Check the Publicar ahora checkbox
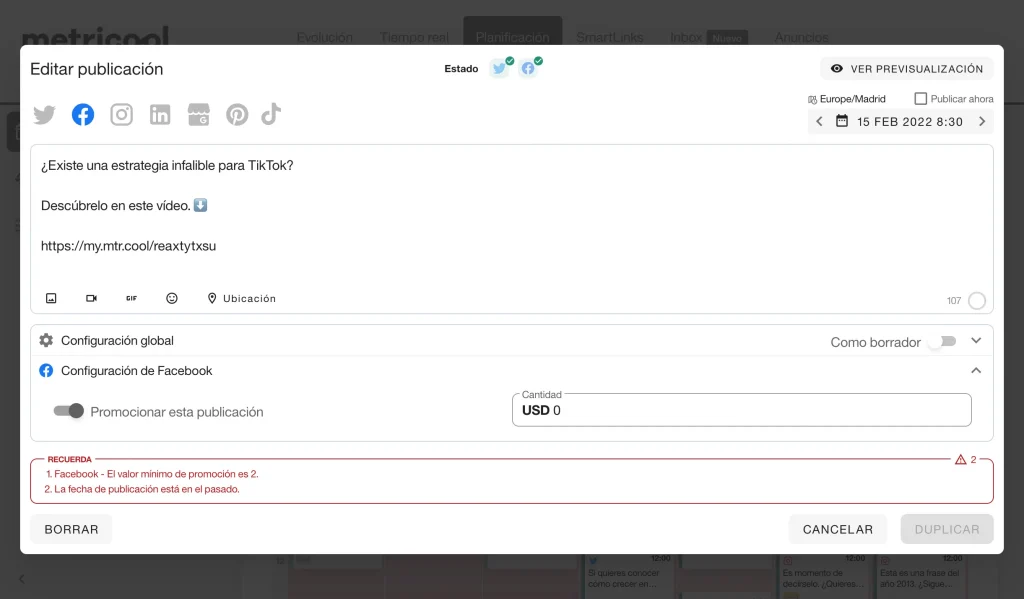The image size is (1024, 599). point(921,99)
